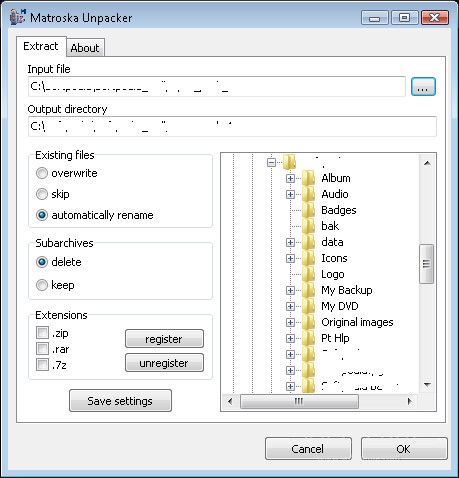459x478 pixels.
Task: Click the Matroska Unpacker title bar icon
Action: [17, 17]
